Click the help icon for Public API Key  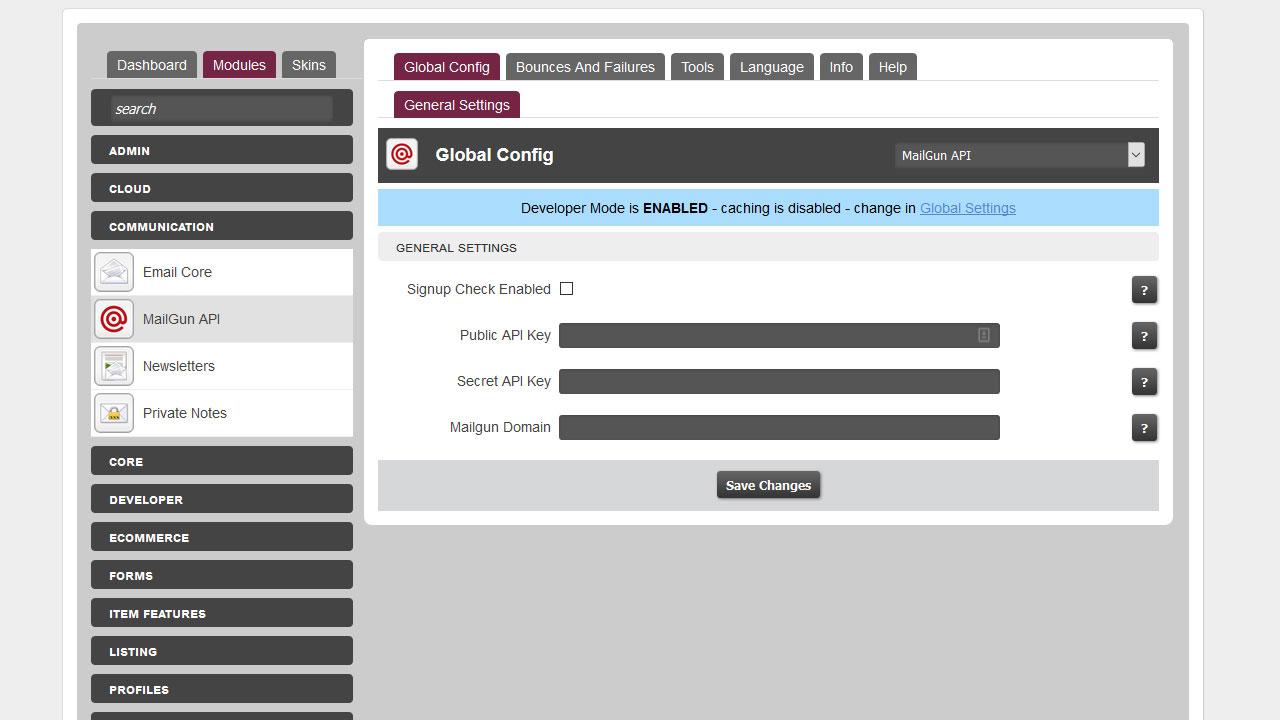(1144, 336)
